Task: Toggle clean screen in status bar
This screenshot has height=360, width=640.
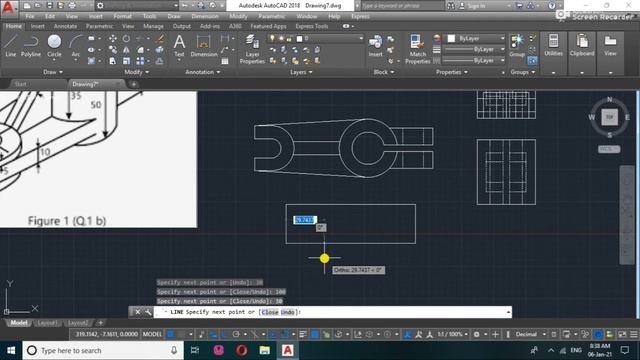Action: point(622,334)
